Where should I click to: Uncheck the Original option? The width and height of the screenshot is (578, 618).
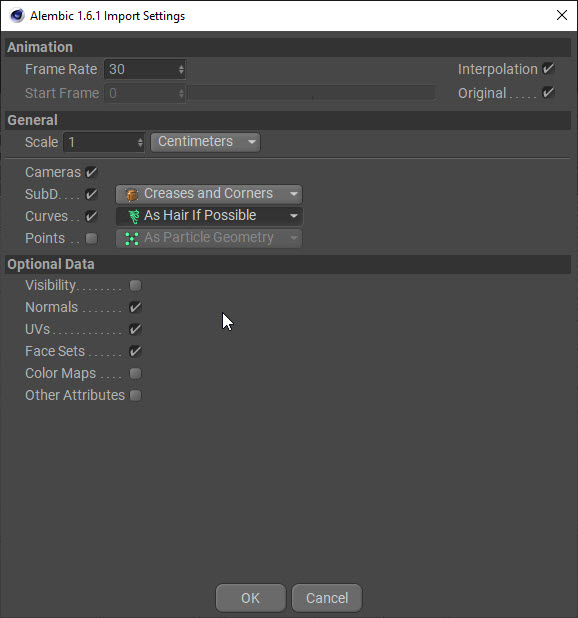click(548, 93)
